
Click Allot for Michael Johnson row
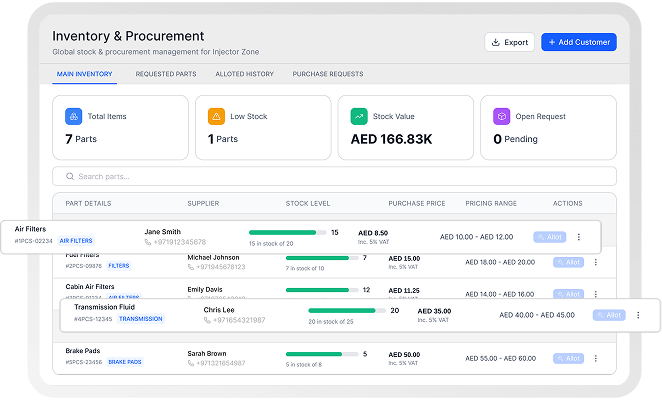coord(568,262)
